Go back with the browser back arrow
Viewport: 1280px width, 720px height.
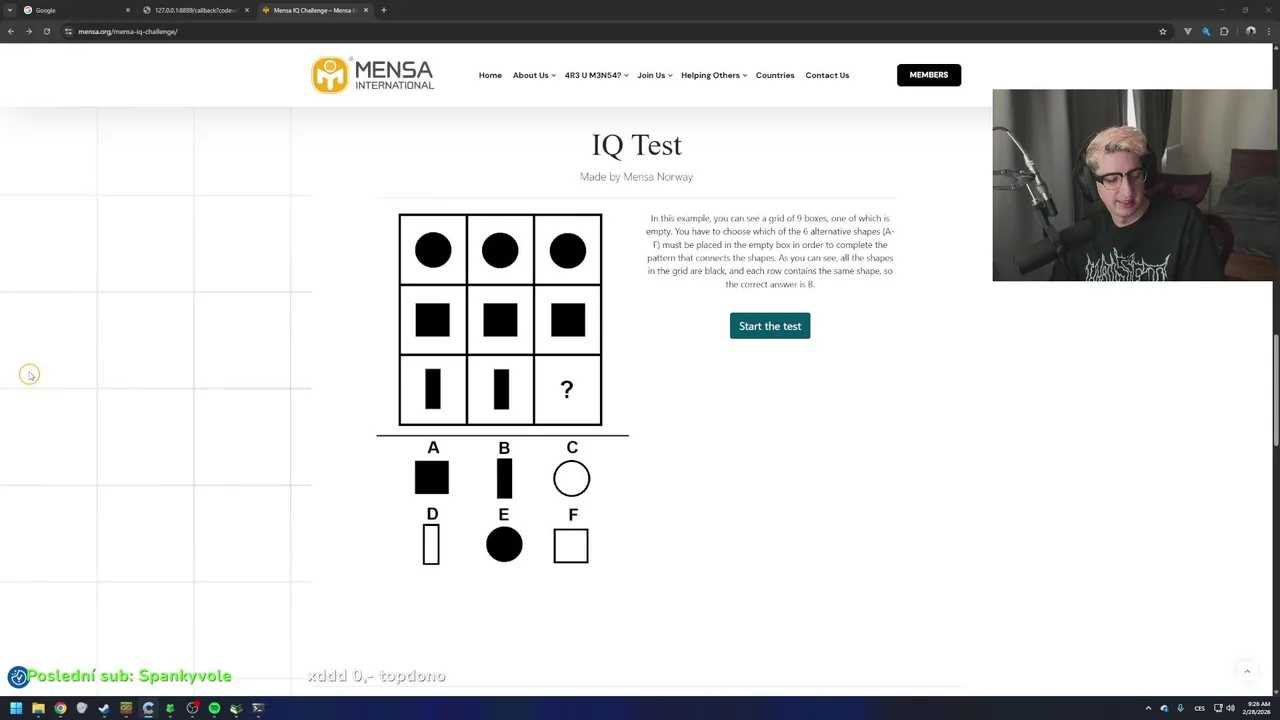coord(11,31)
